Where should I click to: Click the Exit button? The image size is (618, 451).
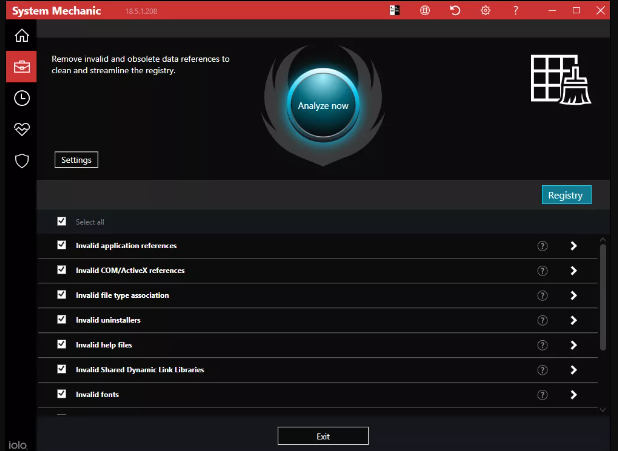[323, 436]
